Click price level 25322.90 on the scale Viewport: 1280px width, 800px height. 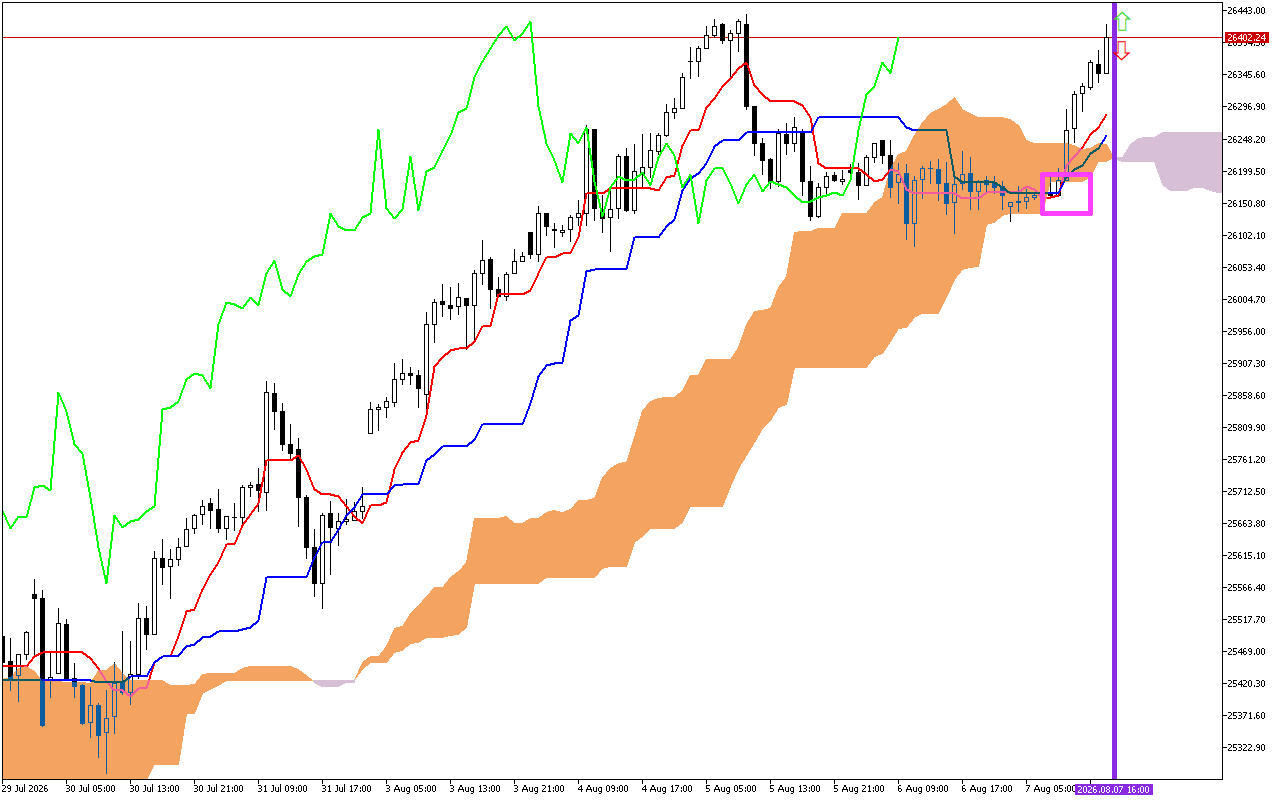[1246, 747]
